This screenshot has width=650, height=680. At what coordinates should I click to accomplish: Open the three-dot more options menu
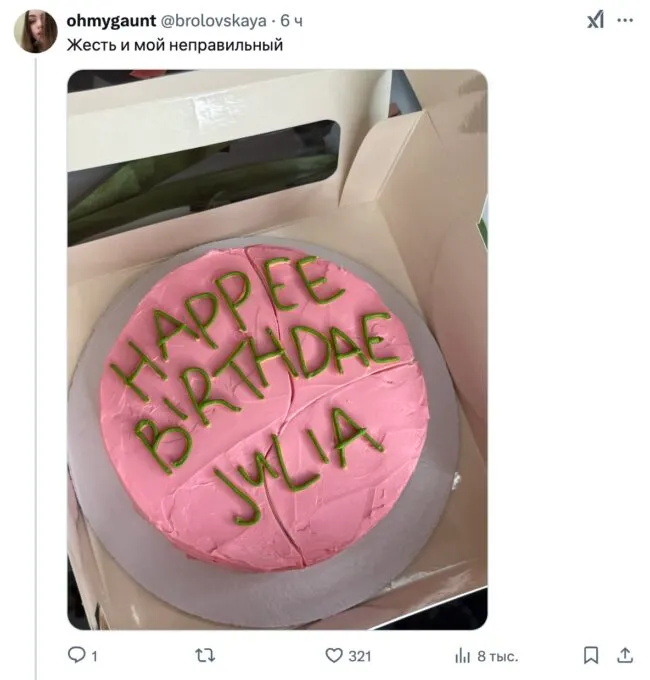click(625, 20)
